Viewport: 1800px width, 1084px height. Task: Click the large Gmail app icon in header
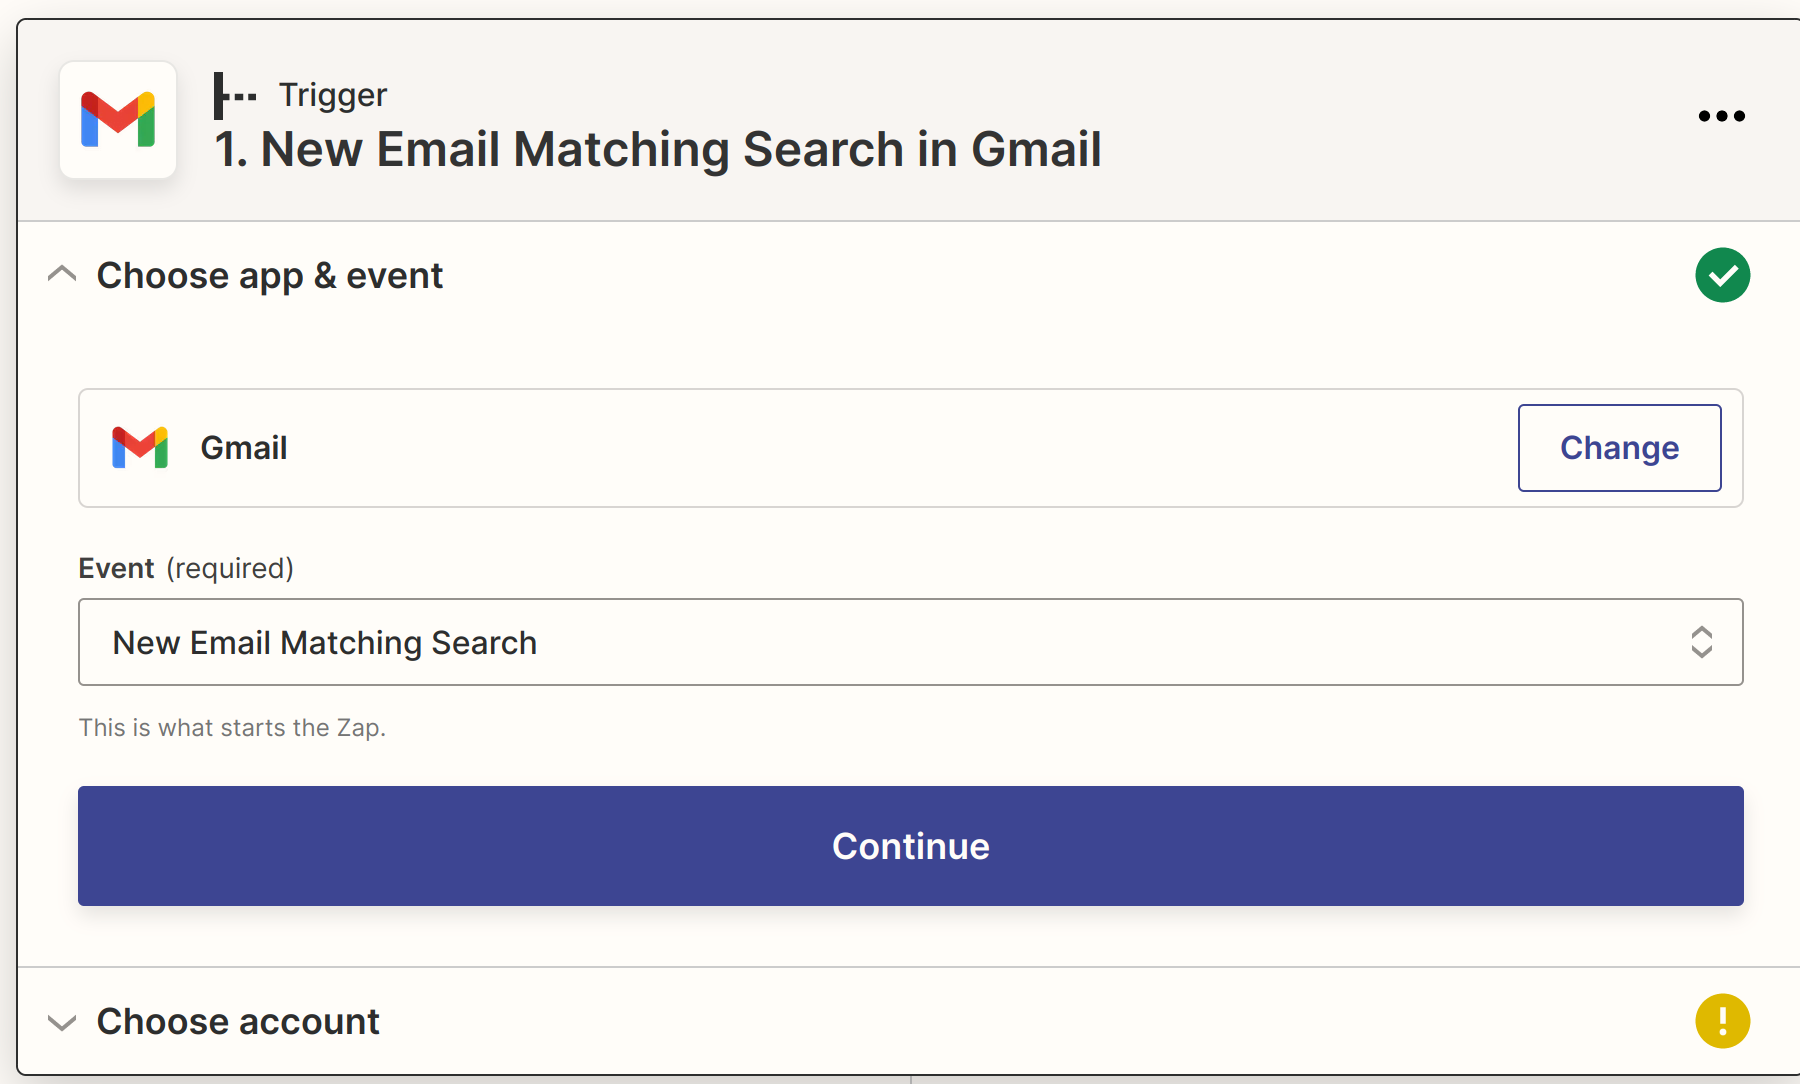pyautogui.click(x=118, y=120)
